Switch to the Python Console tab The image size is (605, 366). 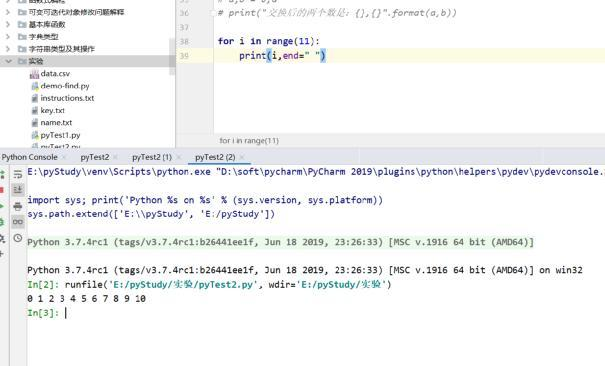coord(30,157)
